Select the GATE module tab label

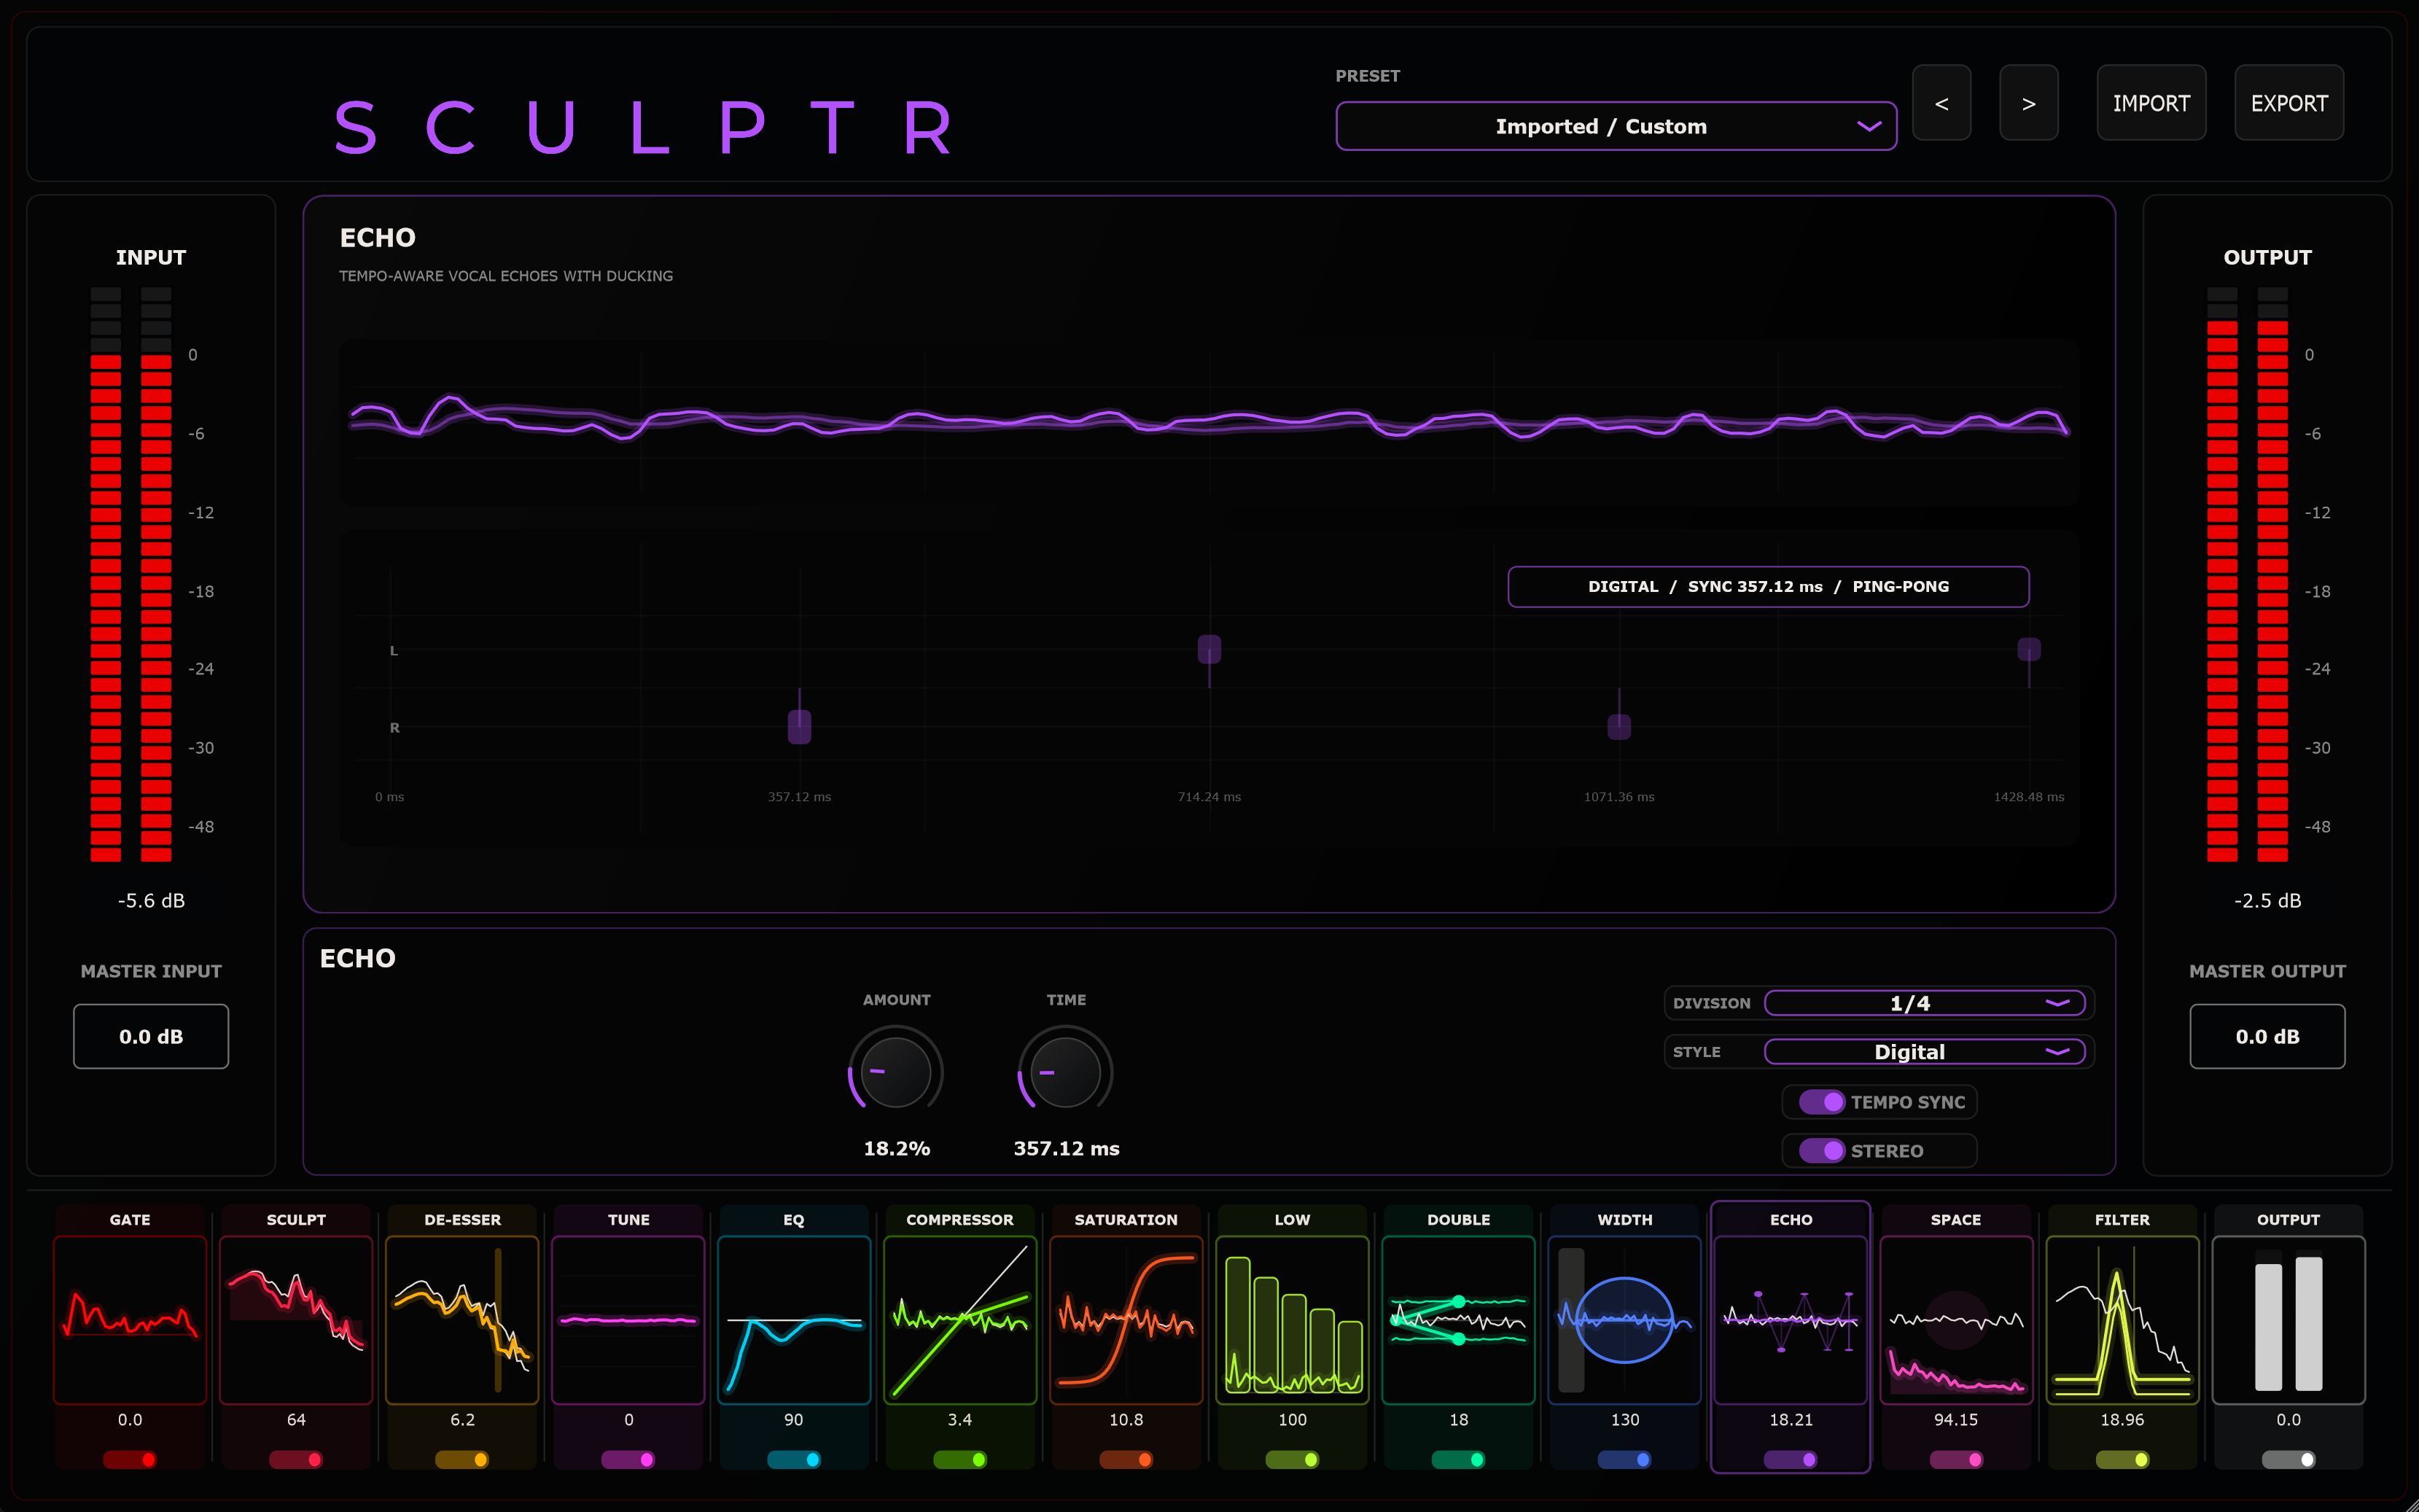point(130,1220)
